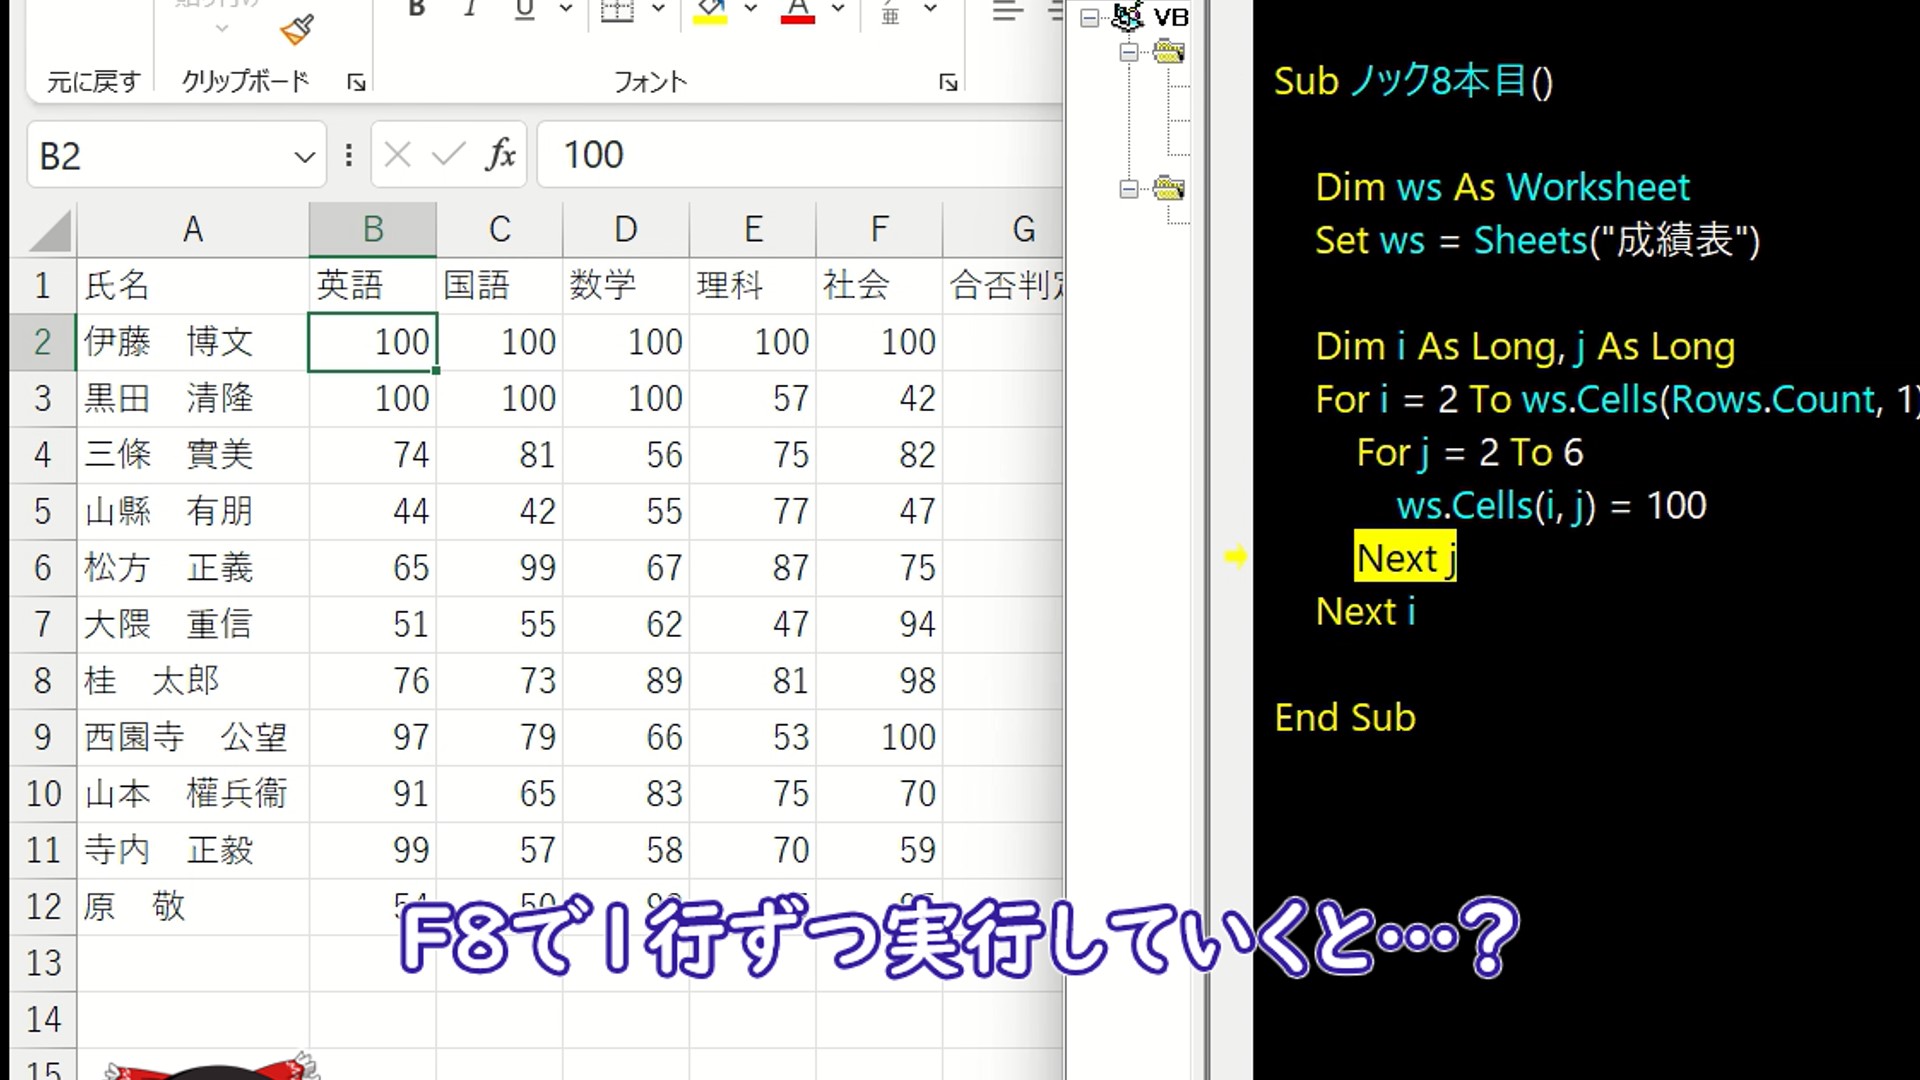The image size is (1920, 1080).
Task: Open the Font settings dialog launcher
Action: click(x=948, y=83)
